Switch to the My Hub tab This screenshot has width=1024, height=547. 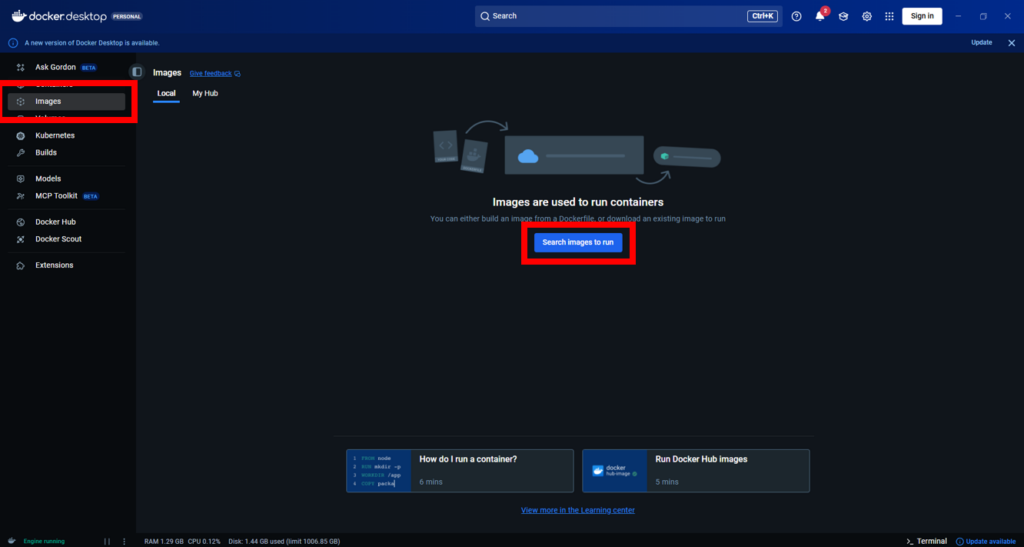pos(205,93)
